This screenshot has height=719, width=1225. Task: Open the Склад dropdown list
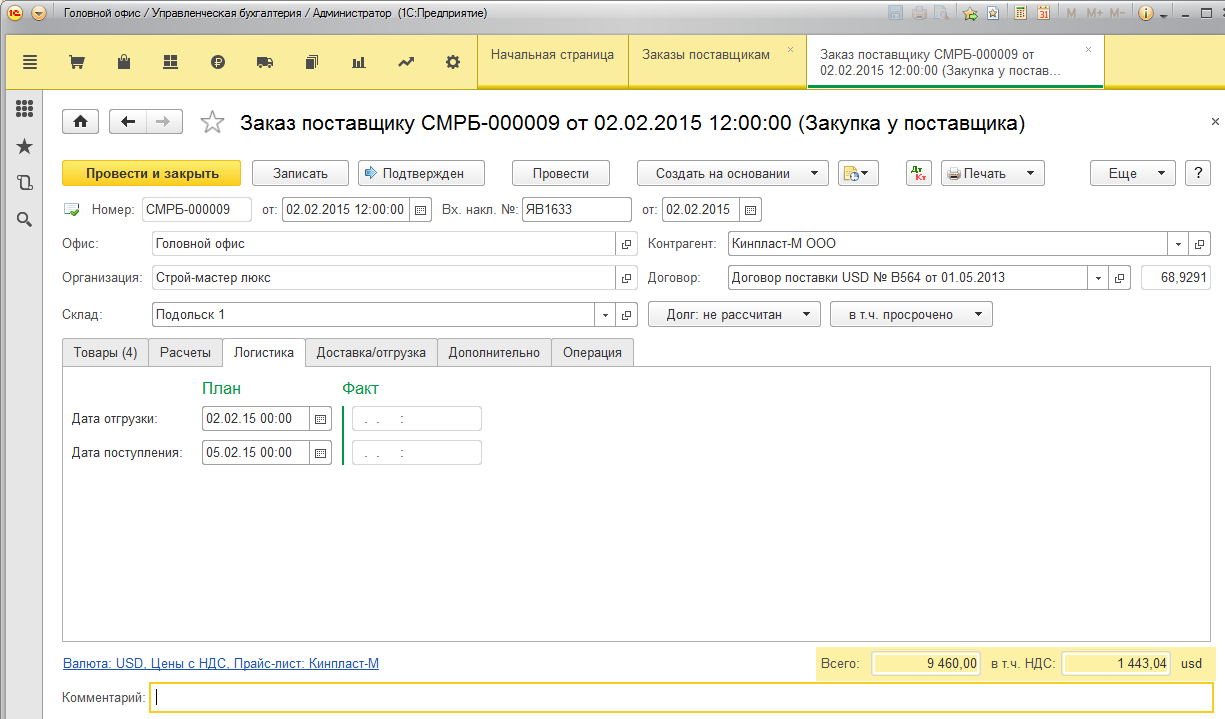(x=606, y=315)
